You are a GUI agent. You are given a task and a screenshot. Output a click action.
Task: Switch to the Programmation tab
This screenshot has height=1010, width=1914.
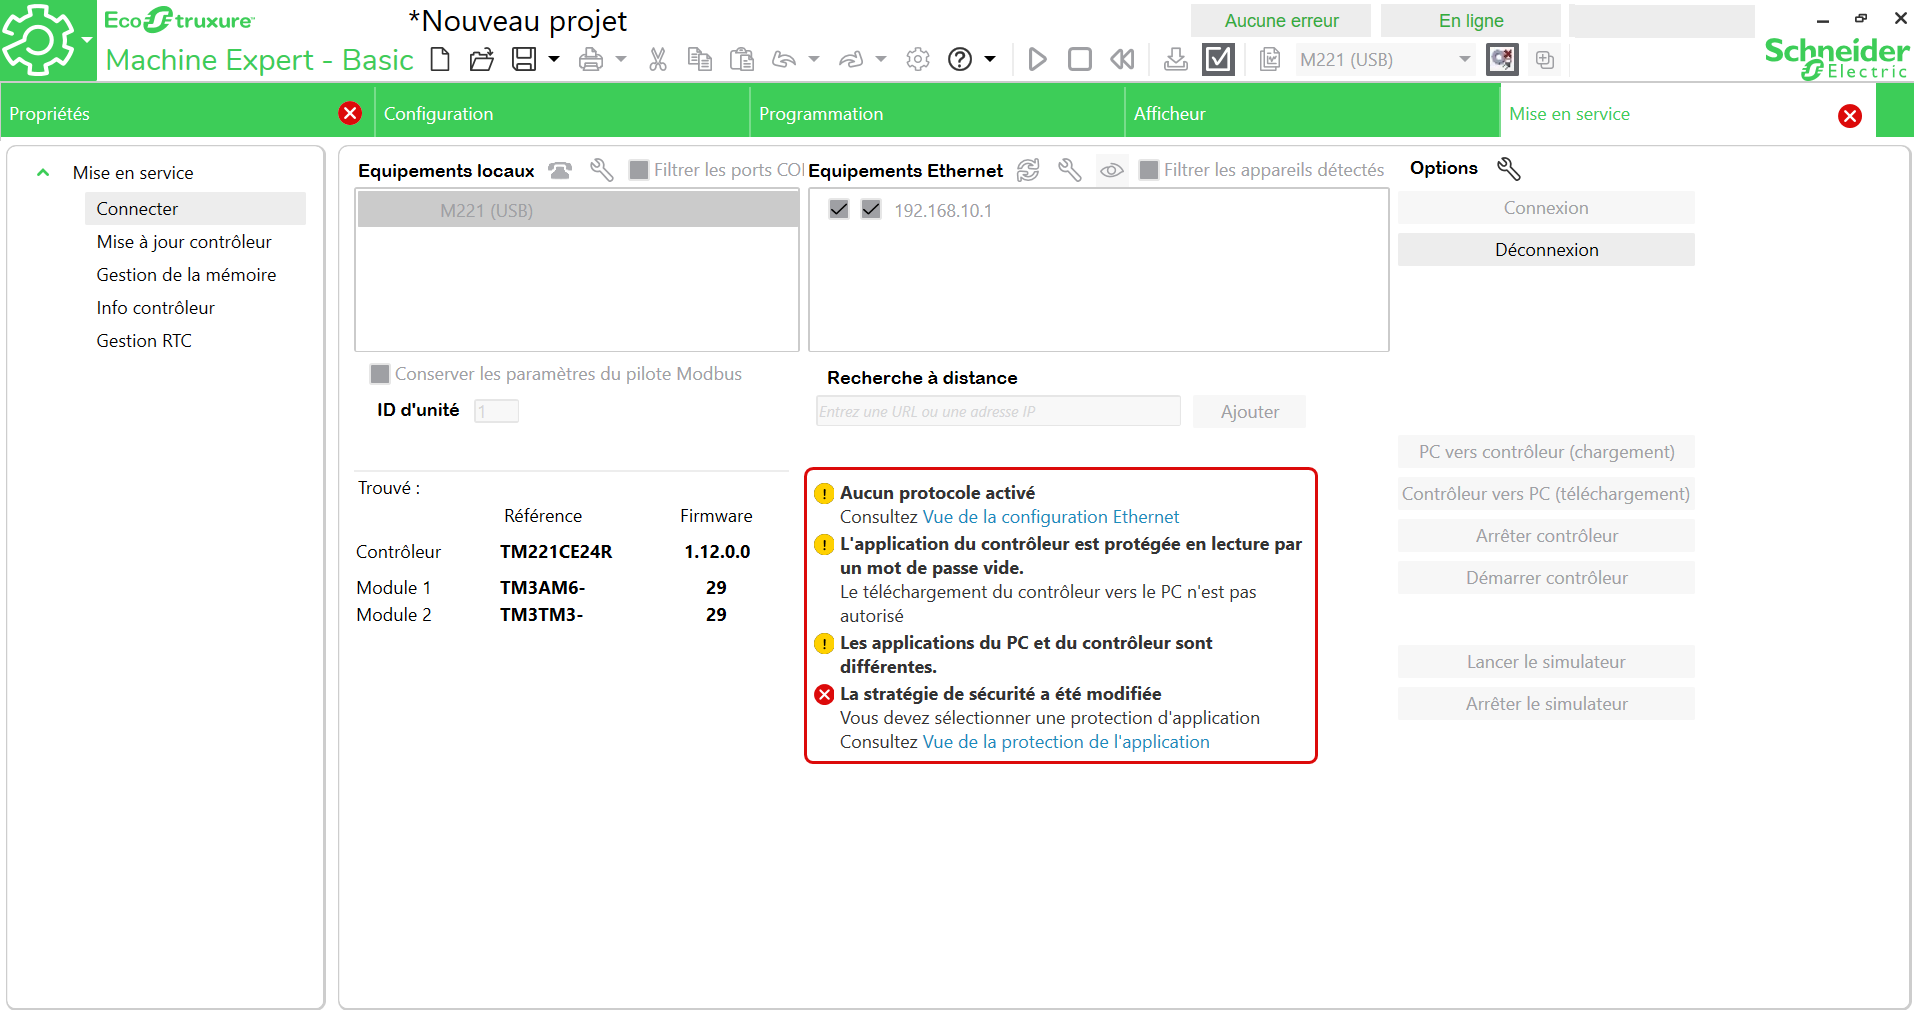pyautogui.click(x=821, y=114)
